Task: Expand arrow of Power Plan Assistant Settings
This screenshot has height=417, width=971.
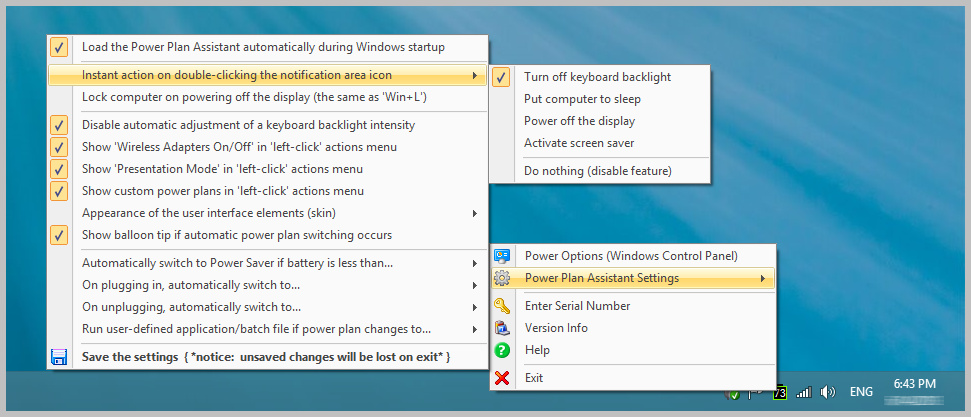Action: (x=763, y=278)
